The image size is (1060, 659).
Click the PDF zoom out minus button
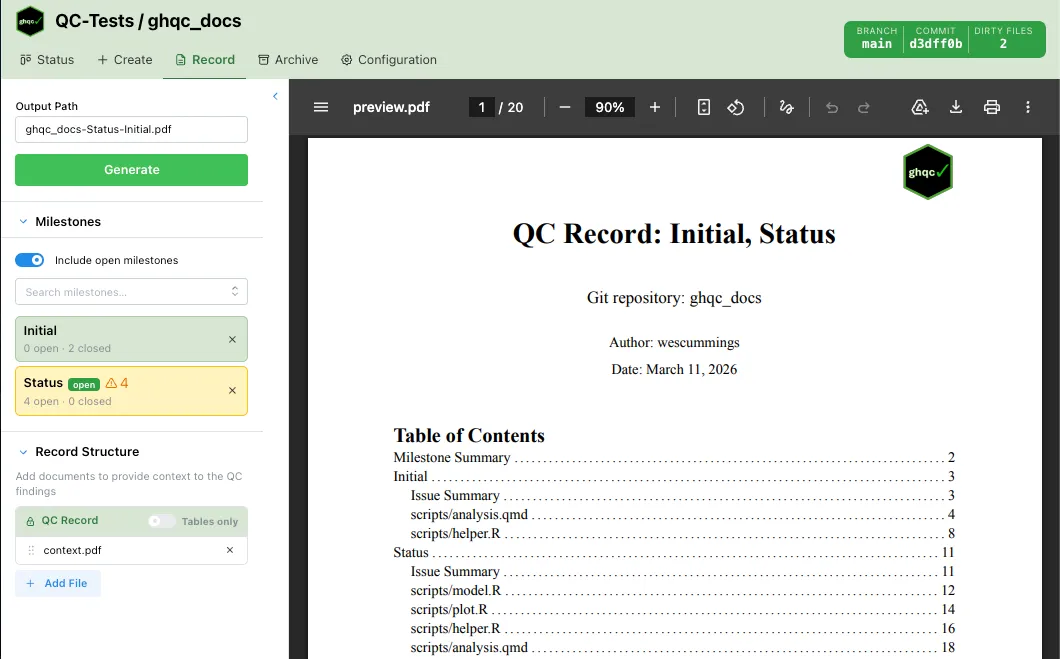pyautogui.click(x=565, y=107)
